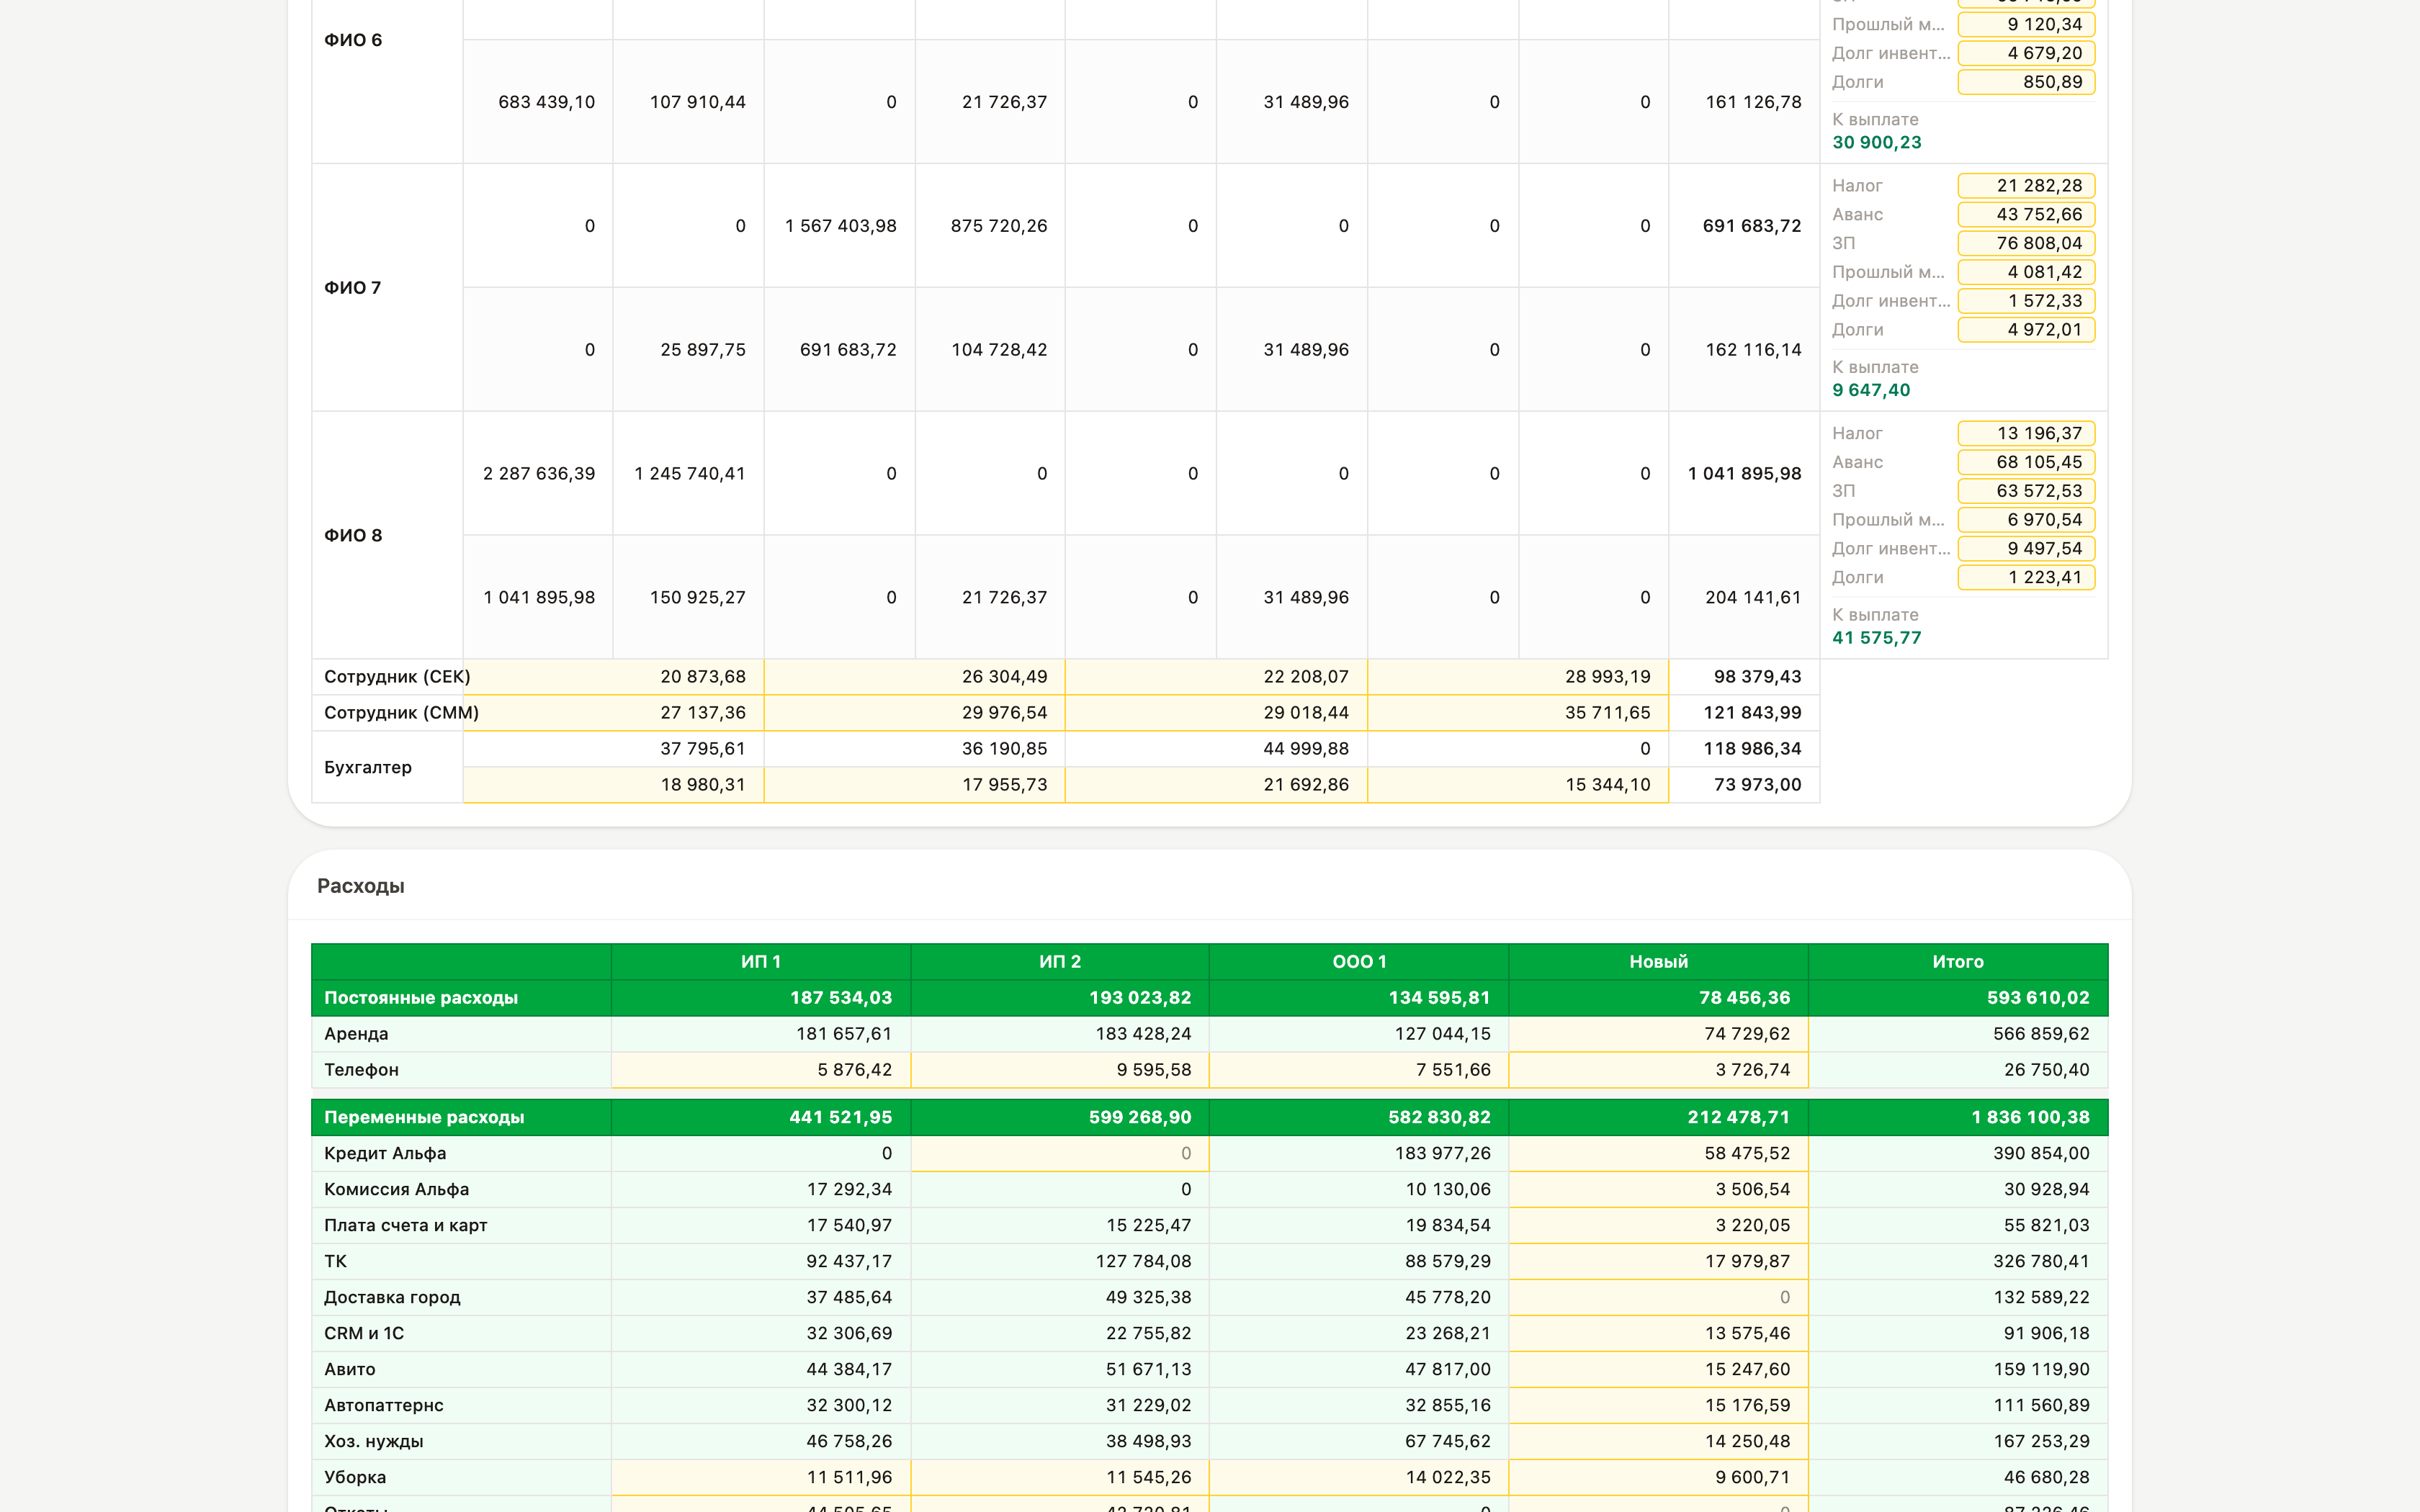Click ФИО 8 value 2 287 636,39
Image resolution: width=2420 pixels, height=1512 pixels.
tap(539, 474)
